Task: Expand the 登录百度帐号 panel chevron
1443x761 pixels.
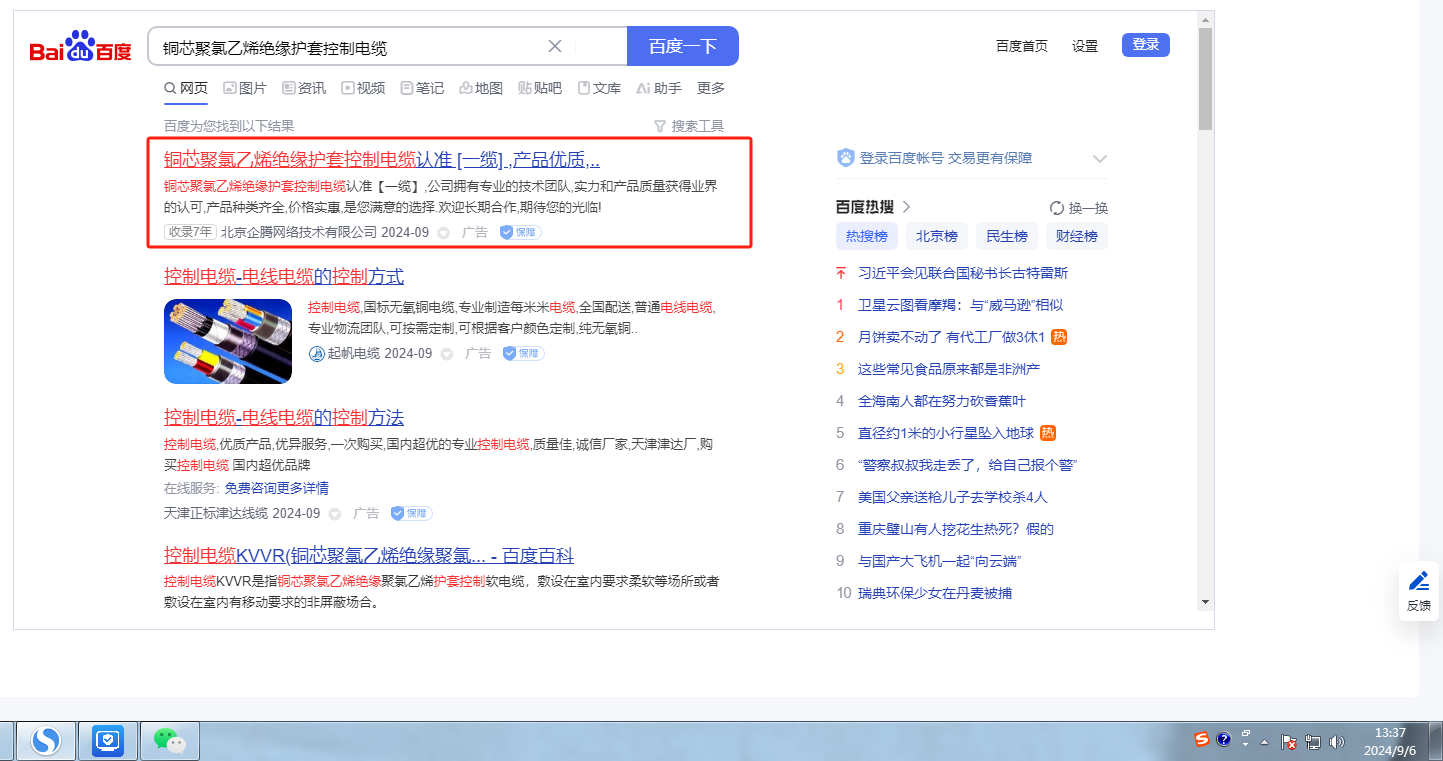Action: coord(1100,159)
